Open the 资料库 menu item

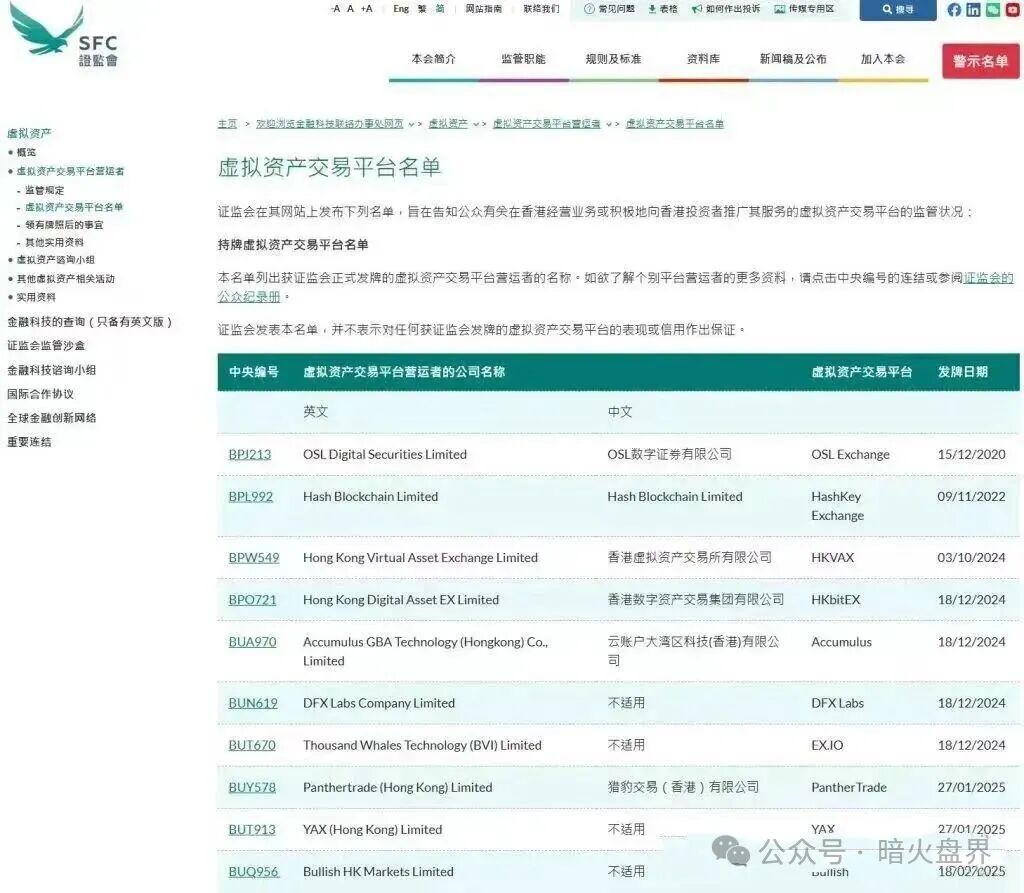[703, 58]
